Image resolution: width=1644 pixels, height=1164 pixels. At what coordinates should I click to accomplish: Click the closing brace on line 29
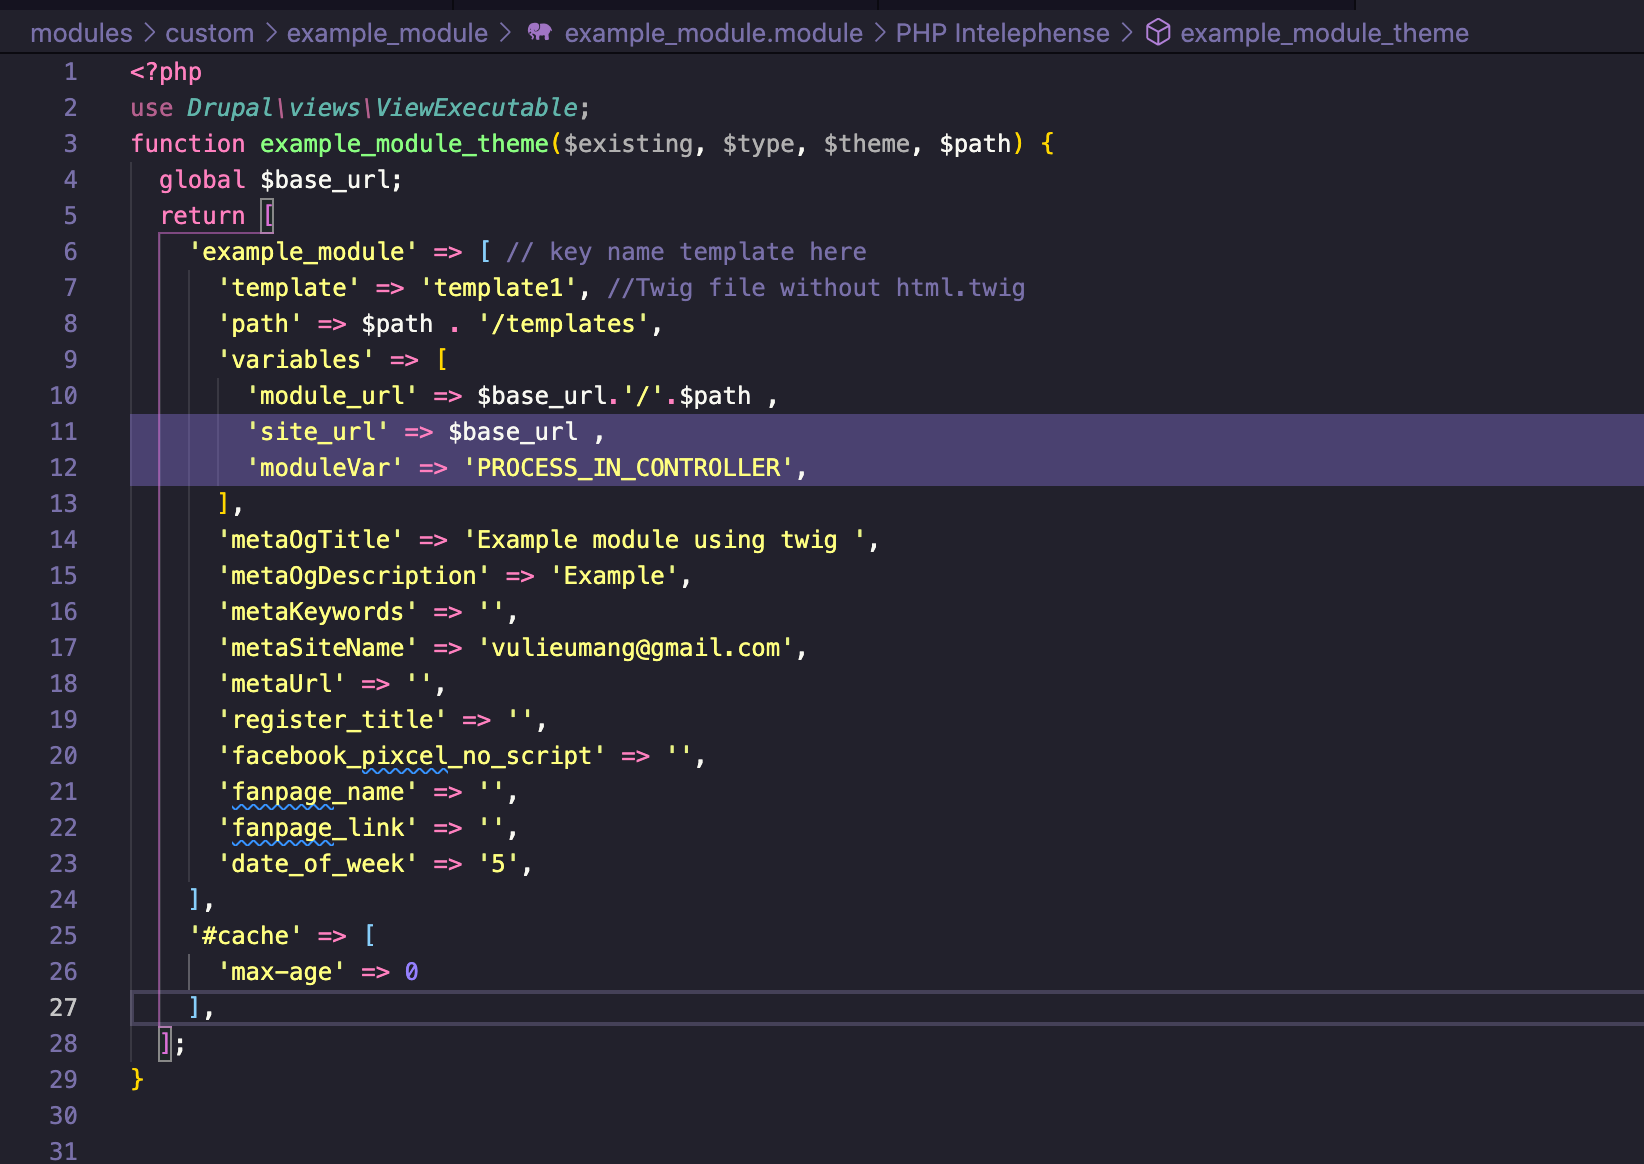coord(137,1080)
